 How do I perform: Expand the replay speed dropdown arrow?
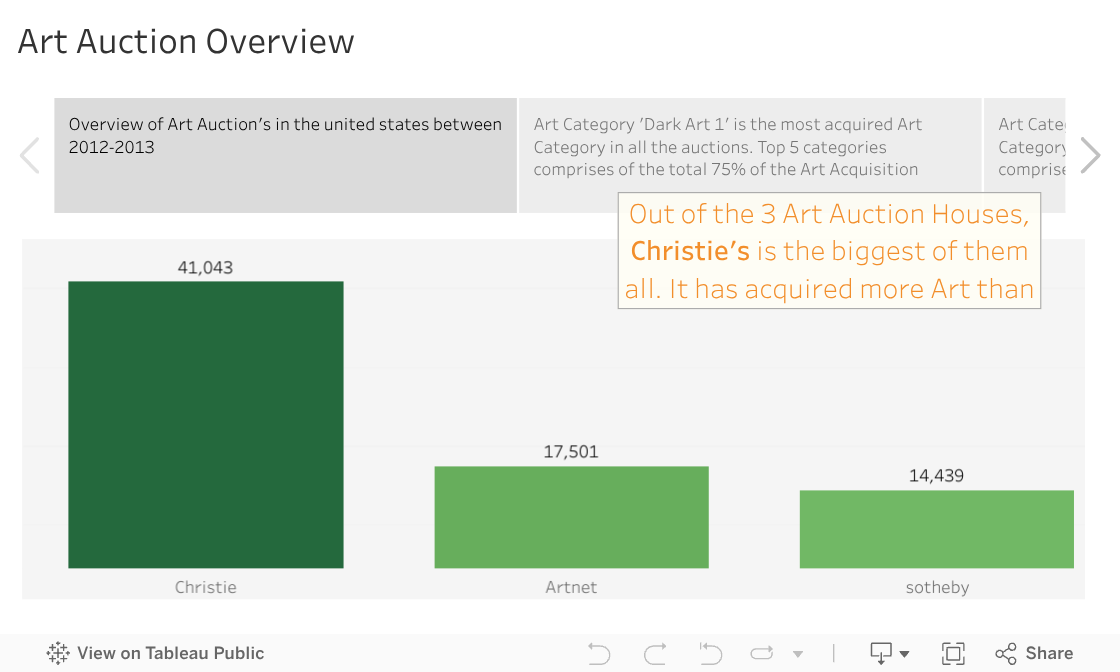pyautogui.click(x=798, y=655)
